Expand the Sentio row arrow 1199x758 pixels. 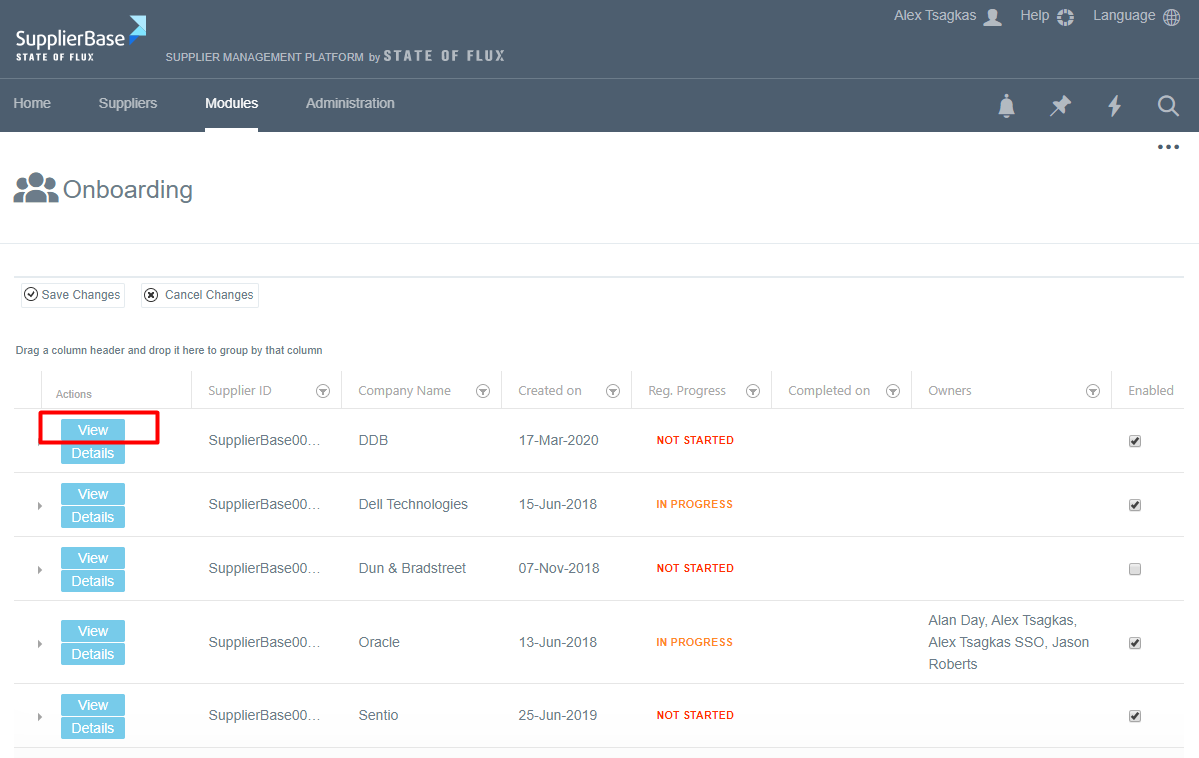tap(40, 717)
